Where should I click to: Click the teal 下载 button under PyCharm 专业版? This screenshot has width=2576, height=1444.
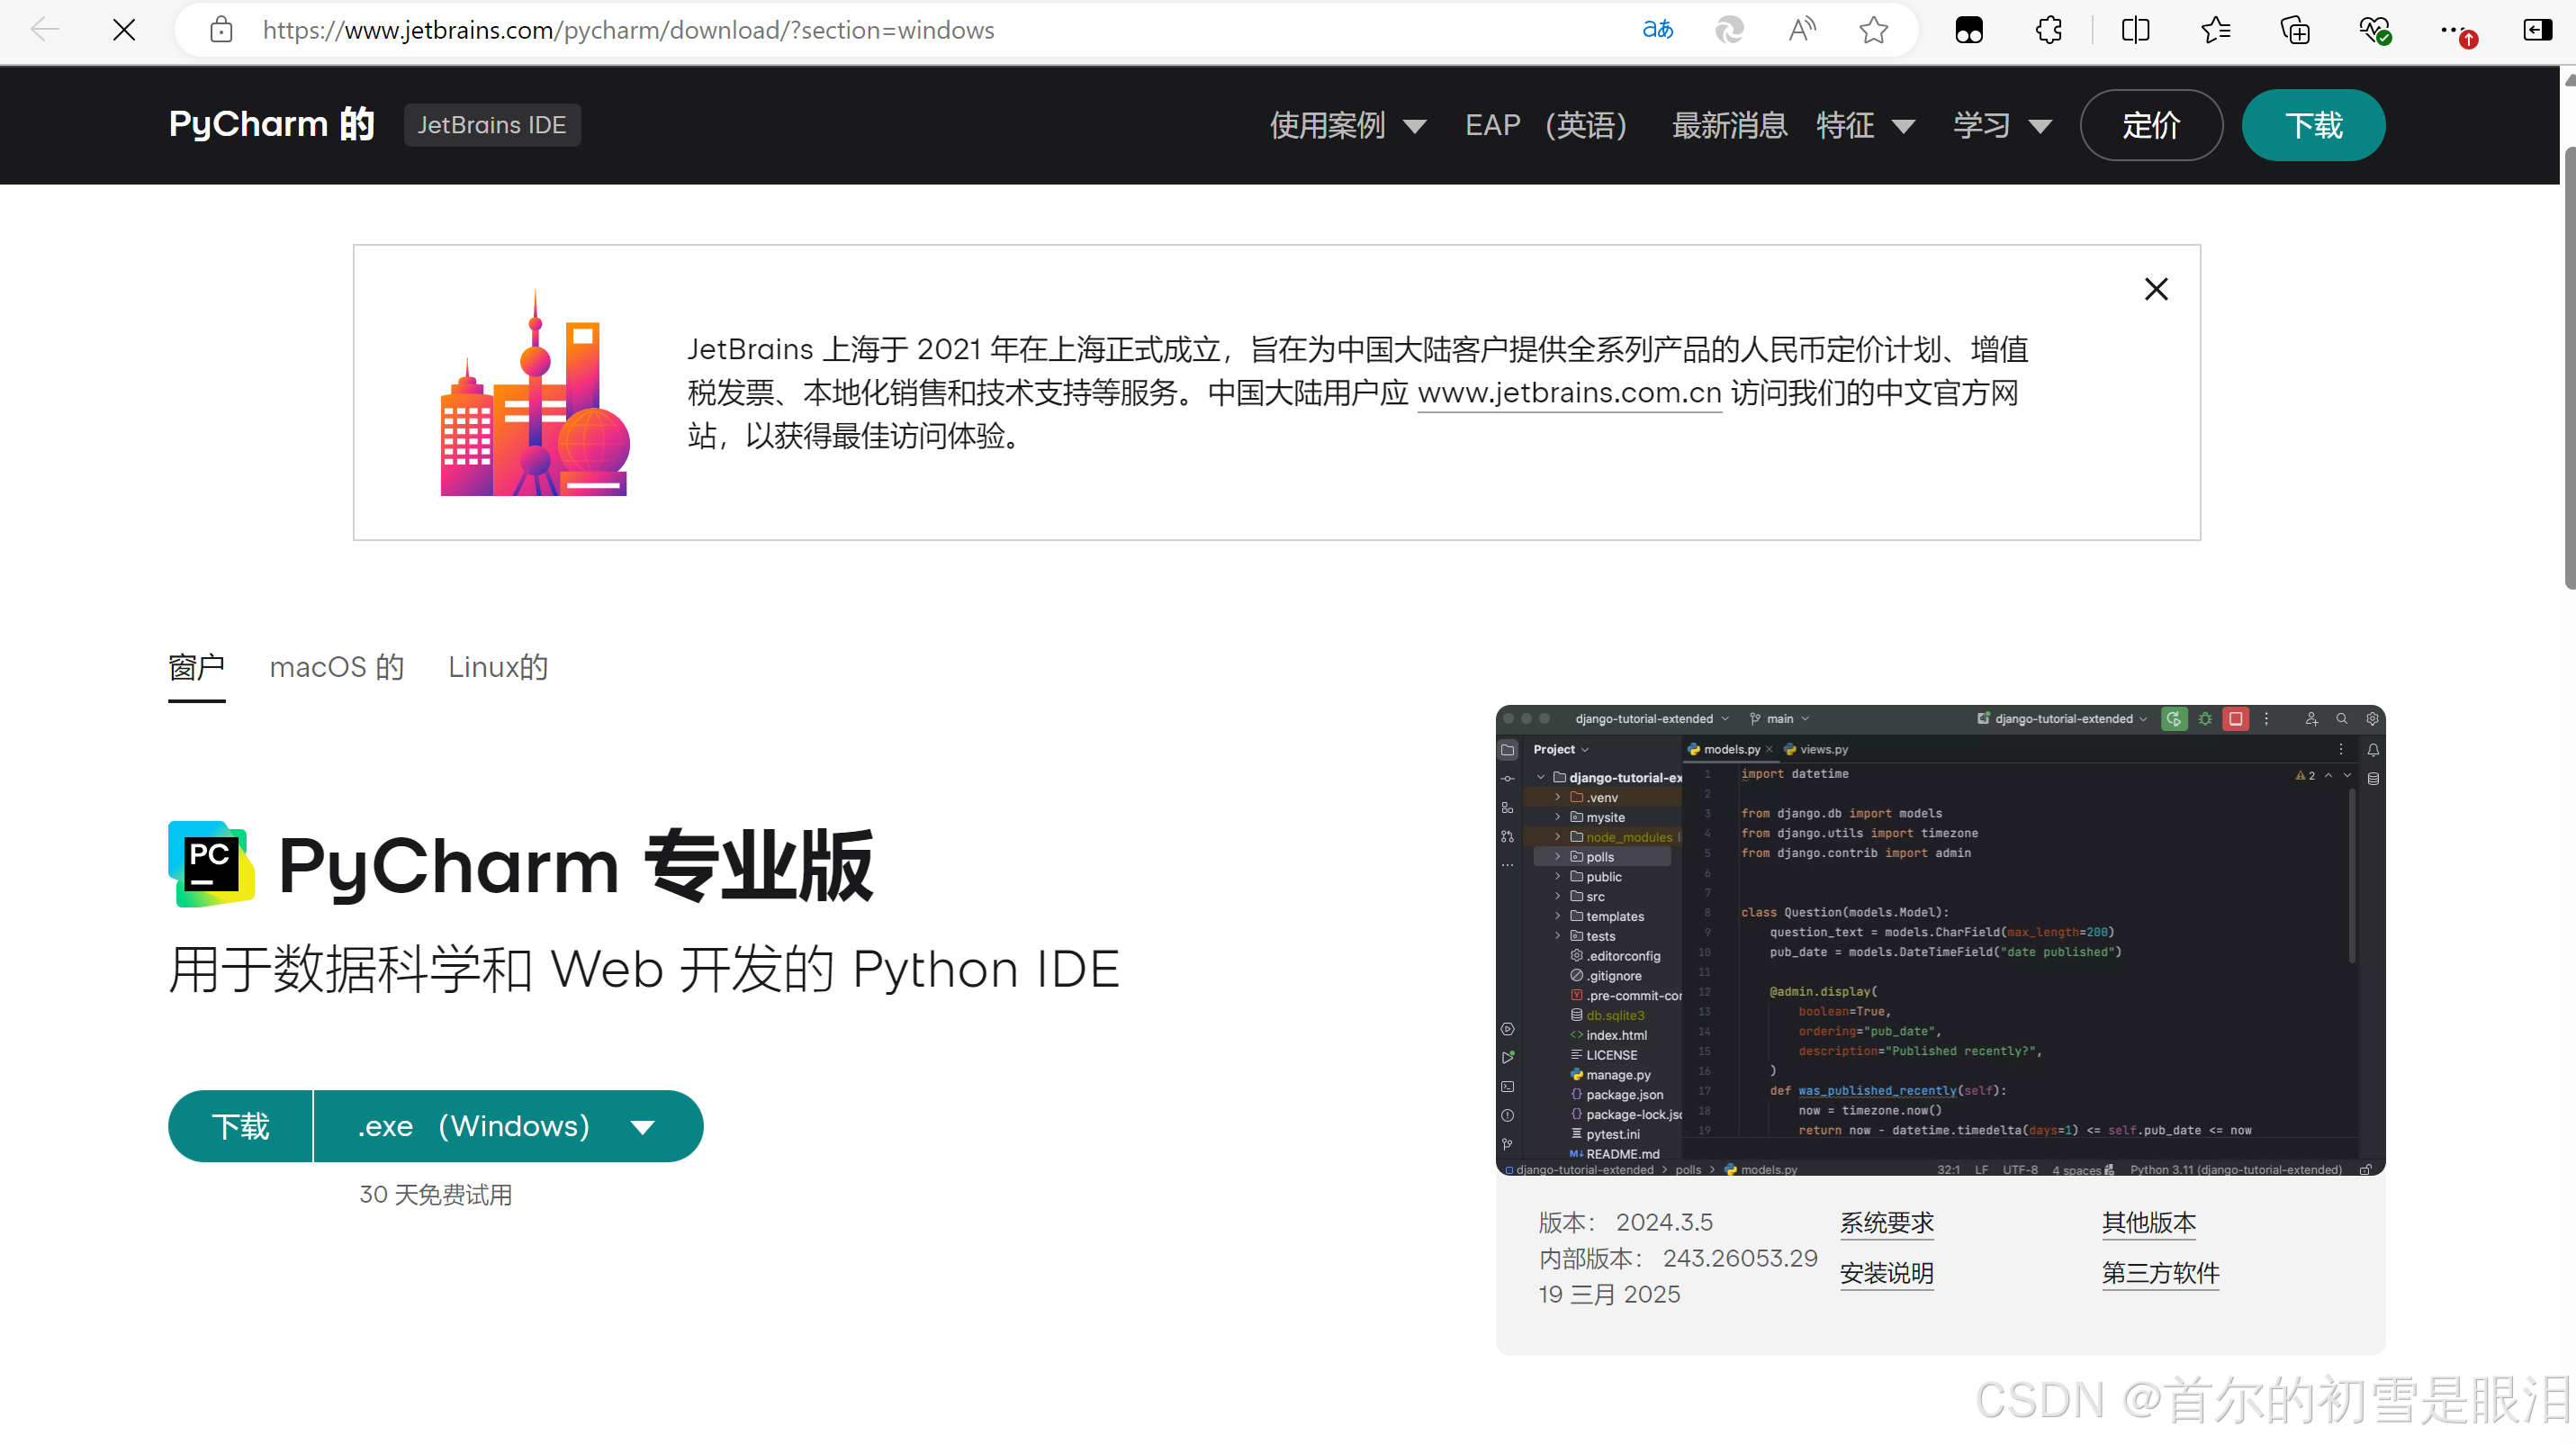241,1126
